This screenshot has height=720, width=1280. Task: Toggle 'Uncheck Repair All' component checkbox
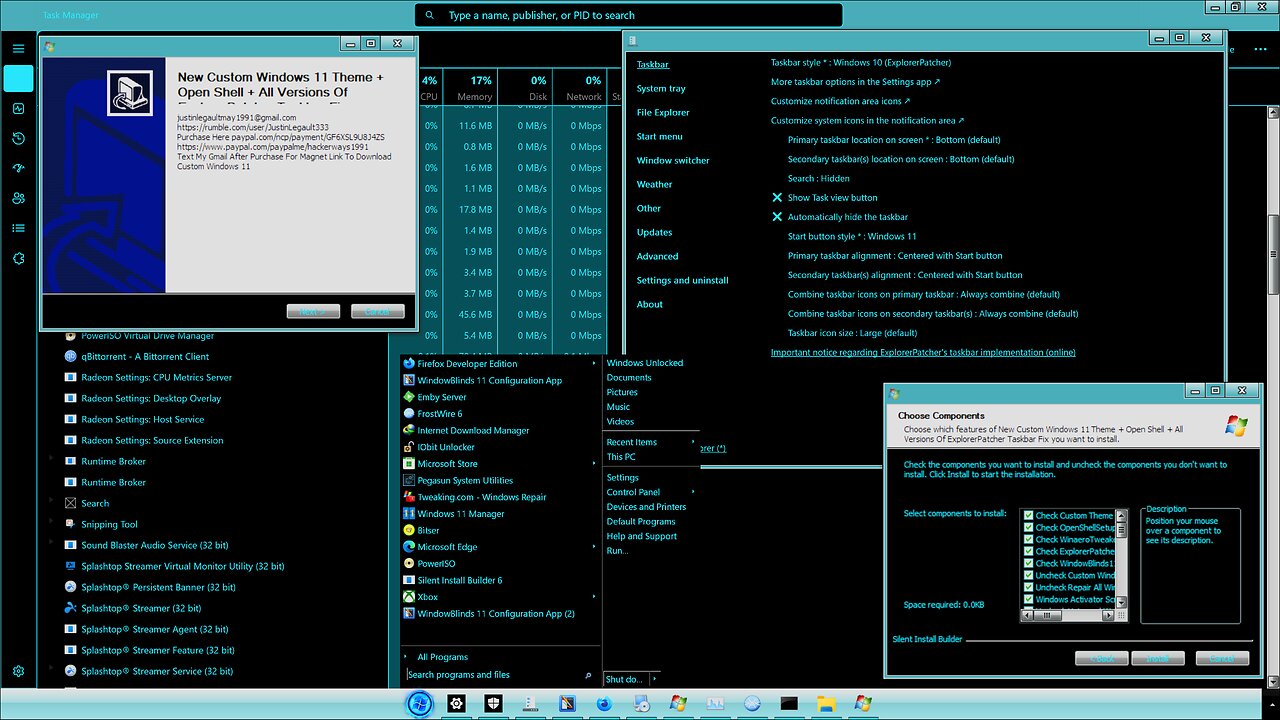tap(1028, 588)
